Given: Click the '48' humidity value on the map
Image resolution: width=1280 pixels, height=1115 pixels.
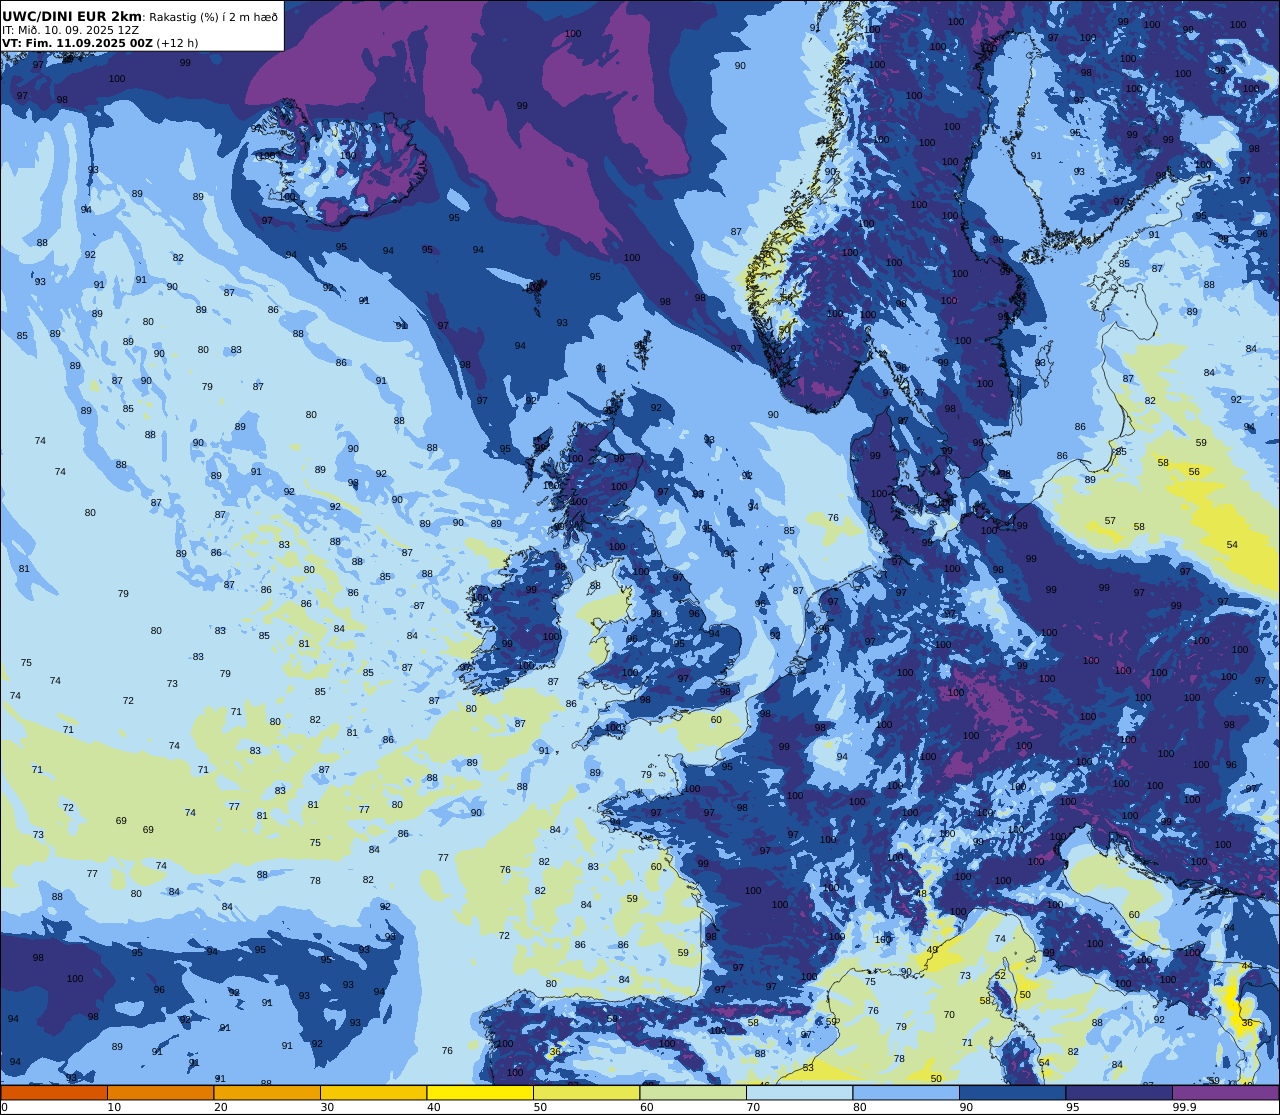Looking at the screenshot, I should 921,893.
